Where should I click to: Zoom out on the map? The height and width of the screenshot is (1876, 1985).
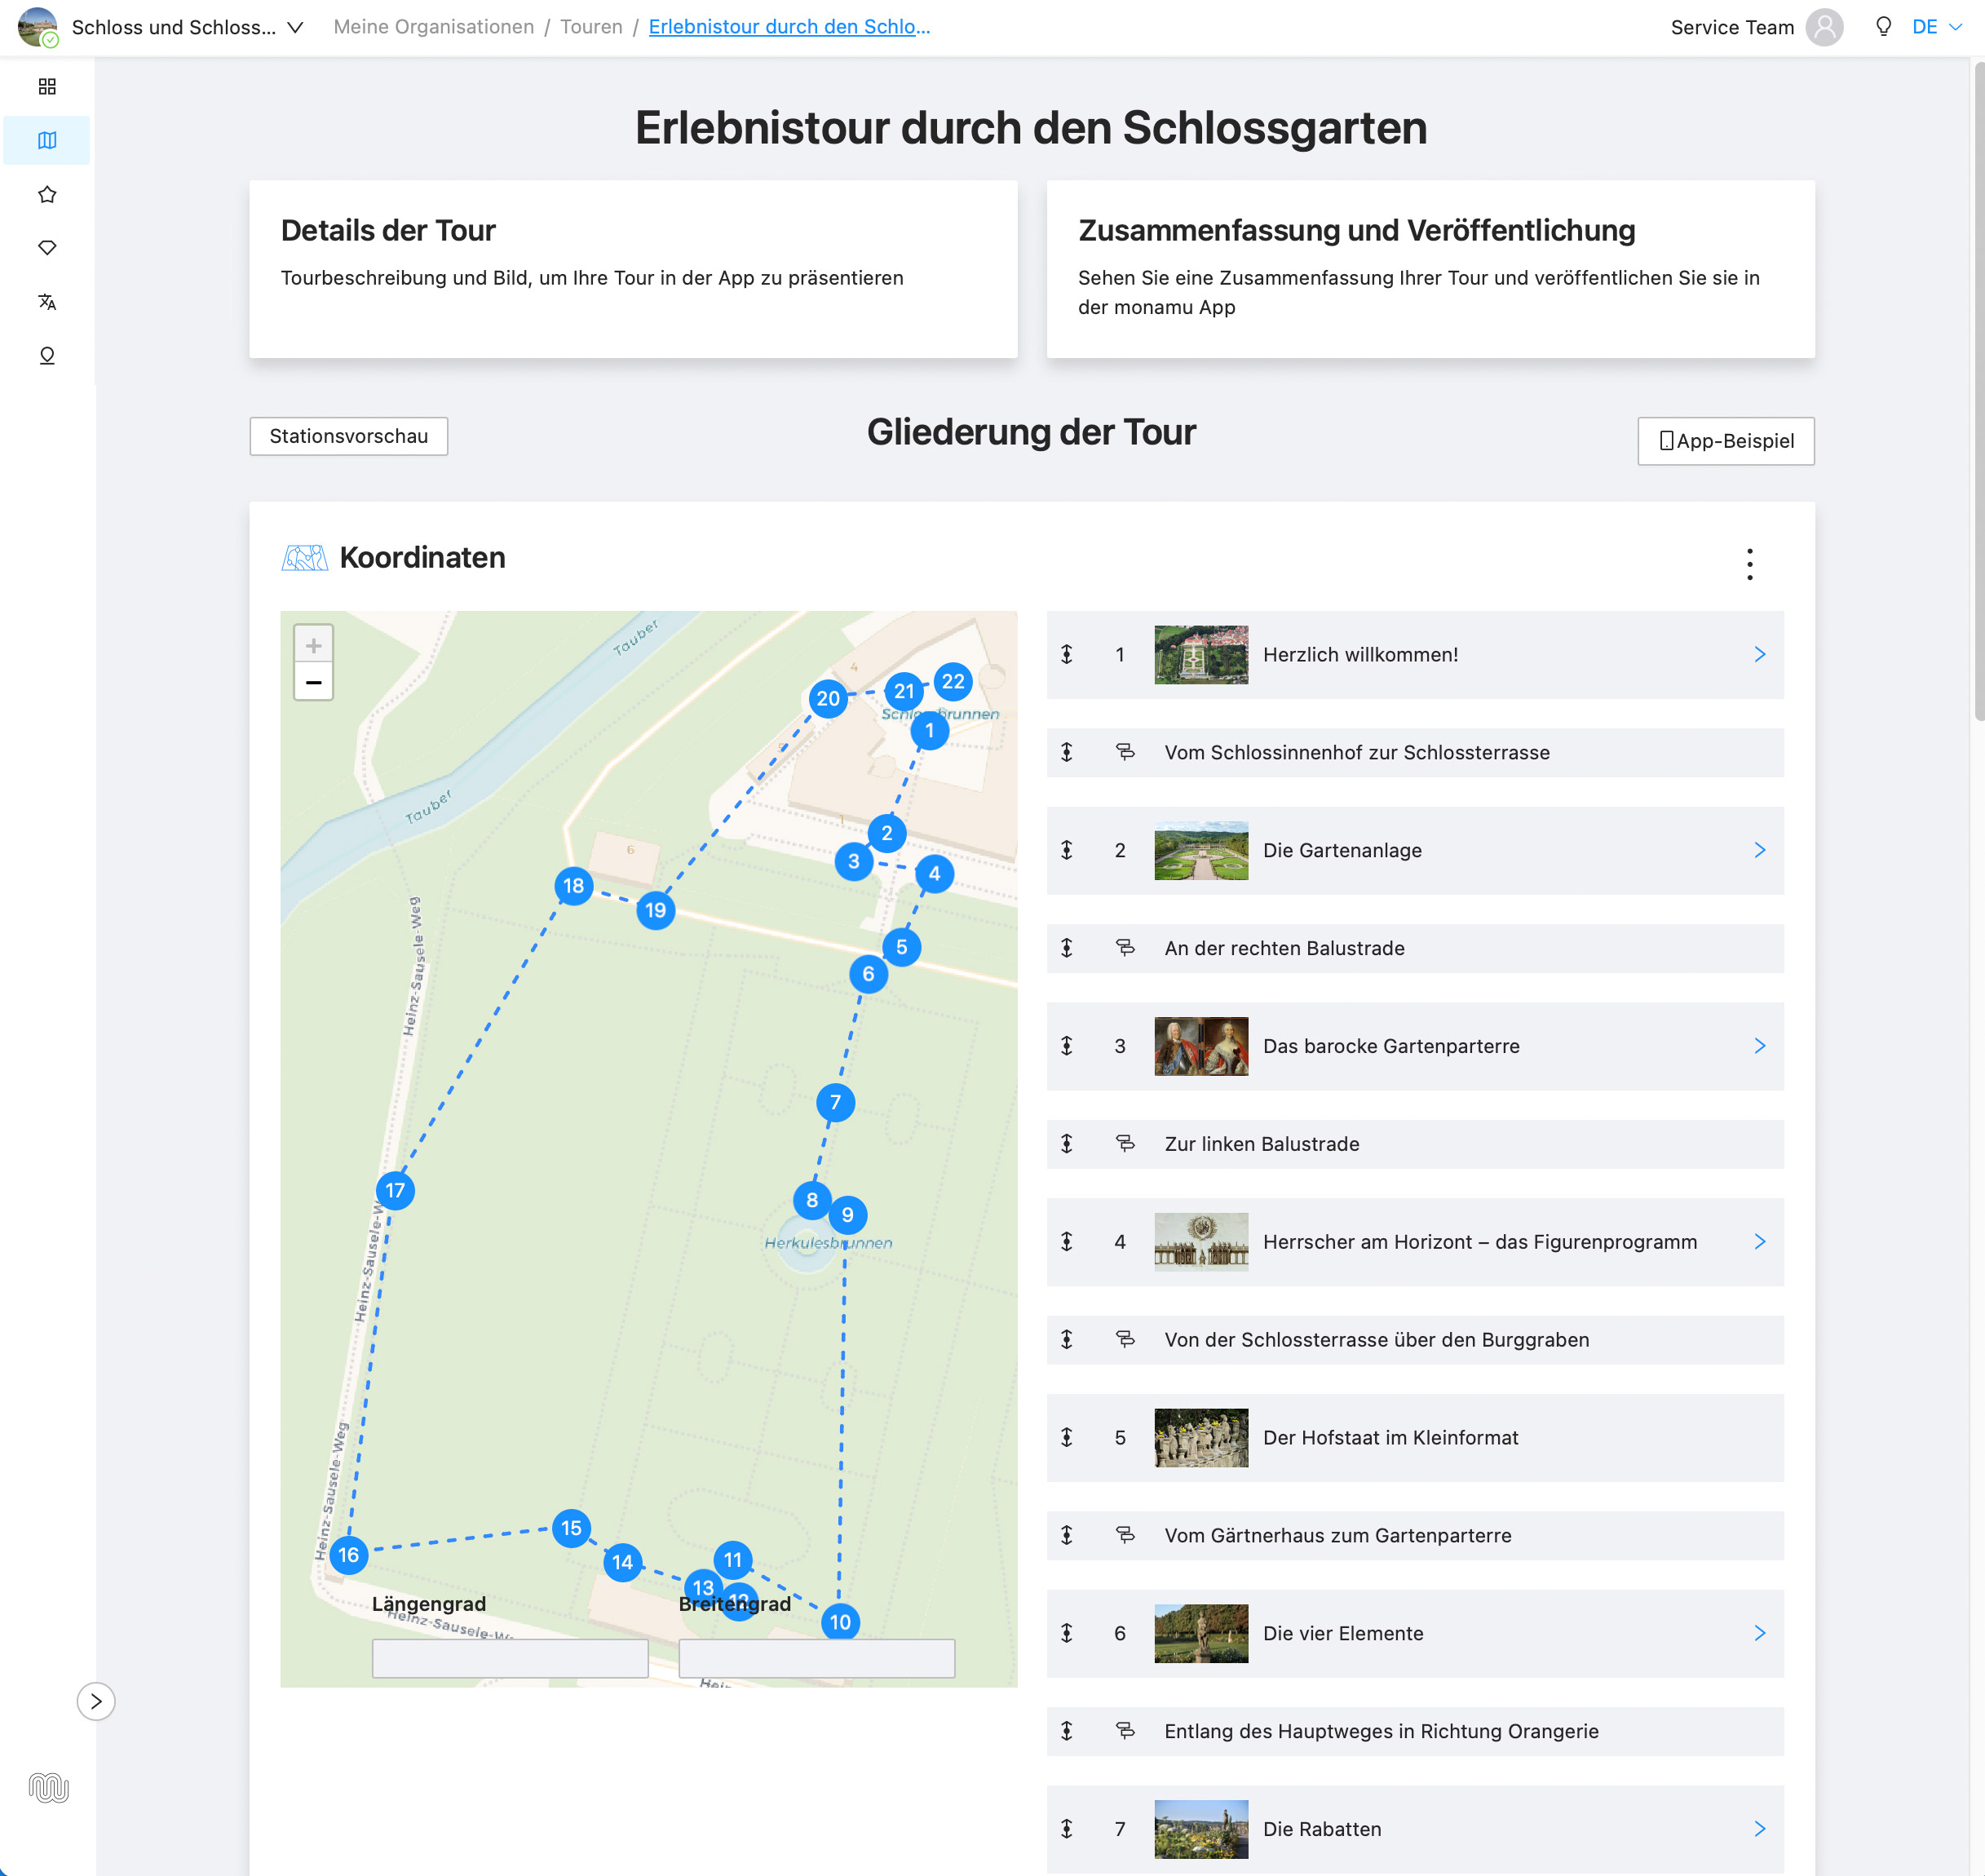pos(313,682)
